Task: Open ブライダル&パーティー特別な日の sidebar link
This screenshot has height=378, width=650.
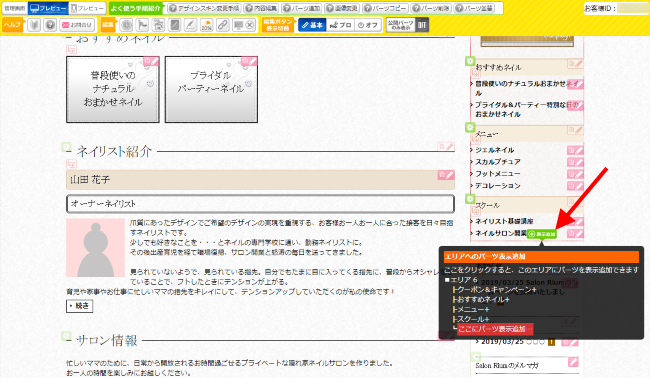Action: pos(526,109)
